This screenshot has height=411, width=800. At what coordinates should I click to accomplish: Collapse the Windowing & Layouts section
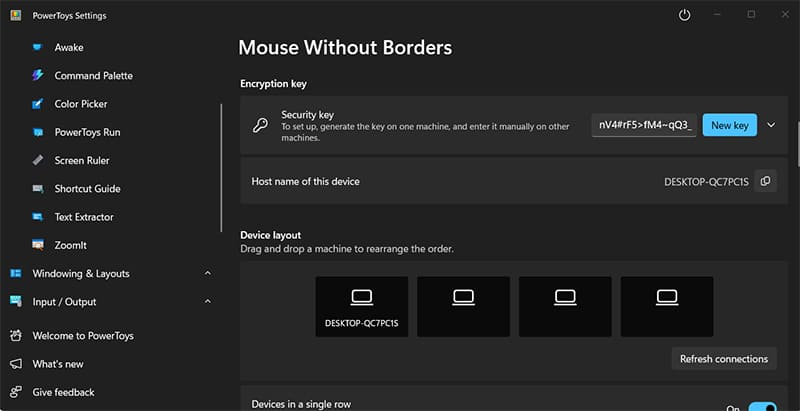pyautogui.click(x=207, y=274)
